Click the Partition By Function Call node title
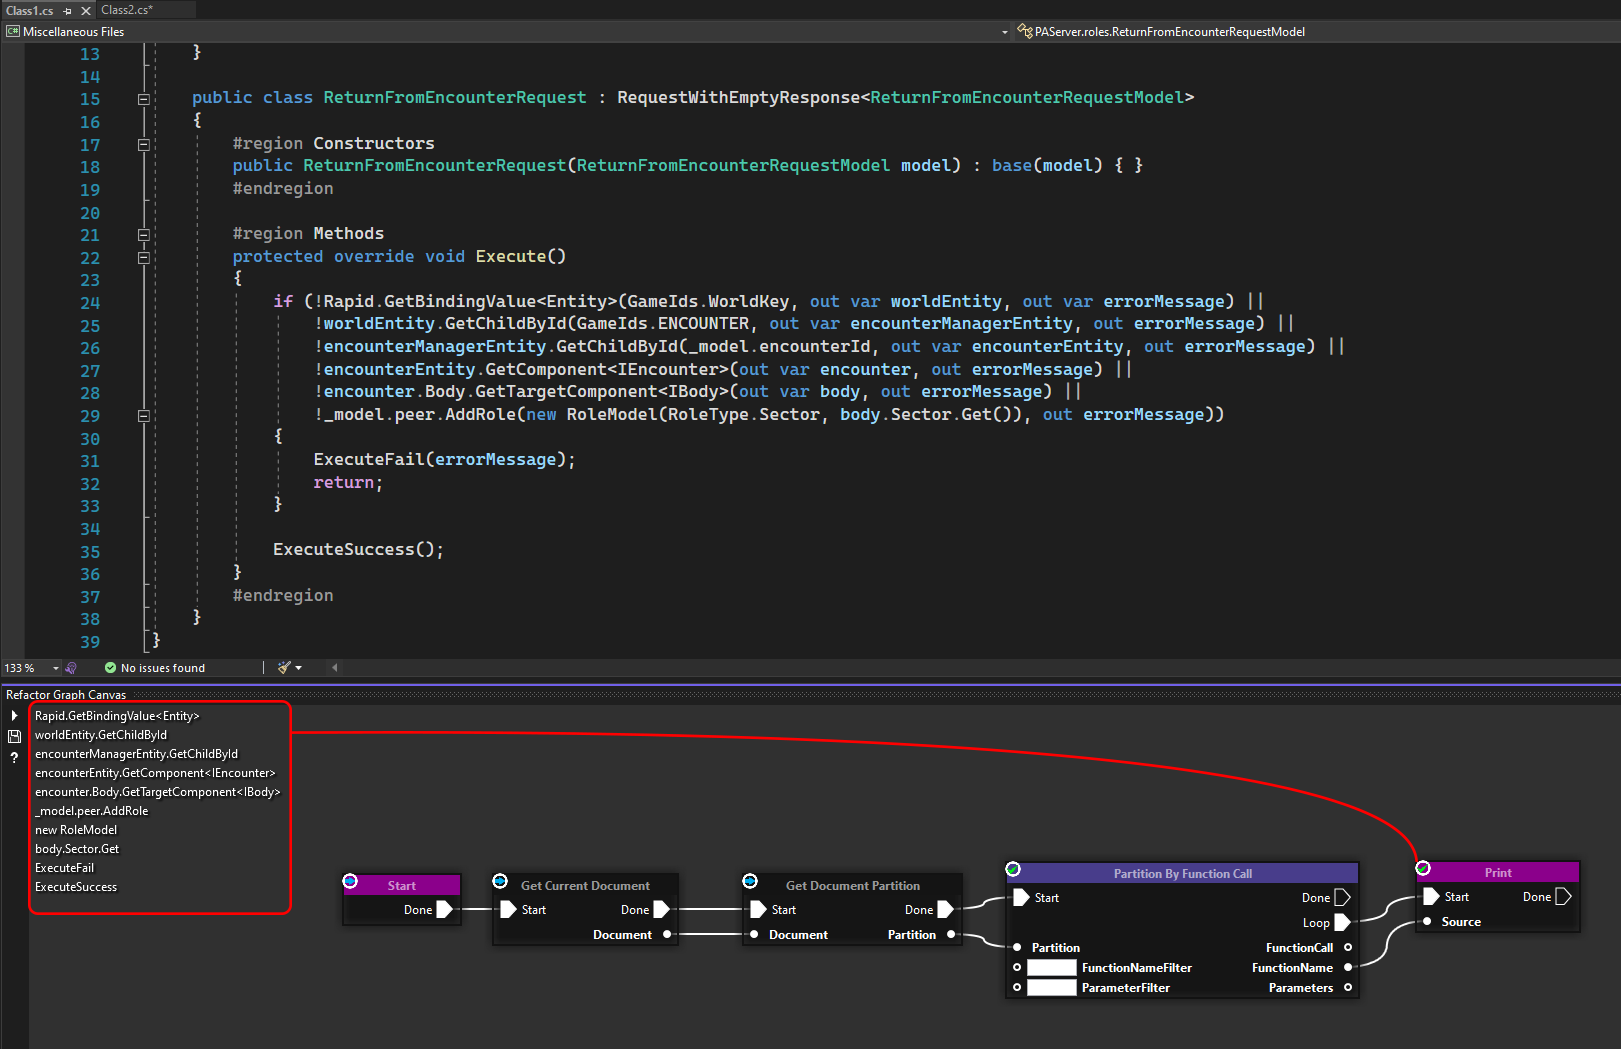 [1183, 874]
